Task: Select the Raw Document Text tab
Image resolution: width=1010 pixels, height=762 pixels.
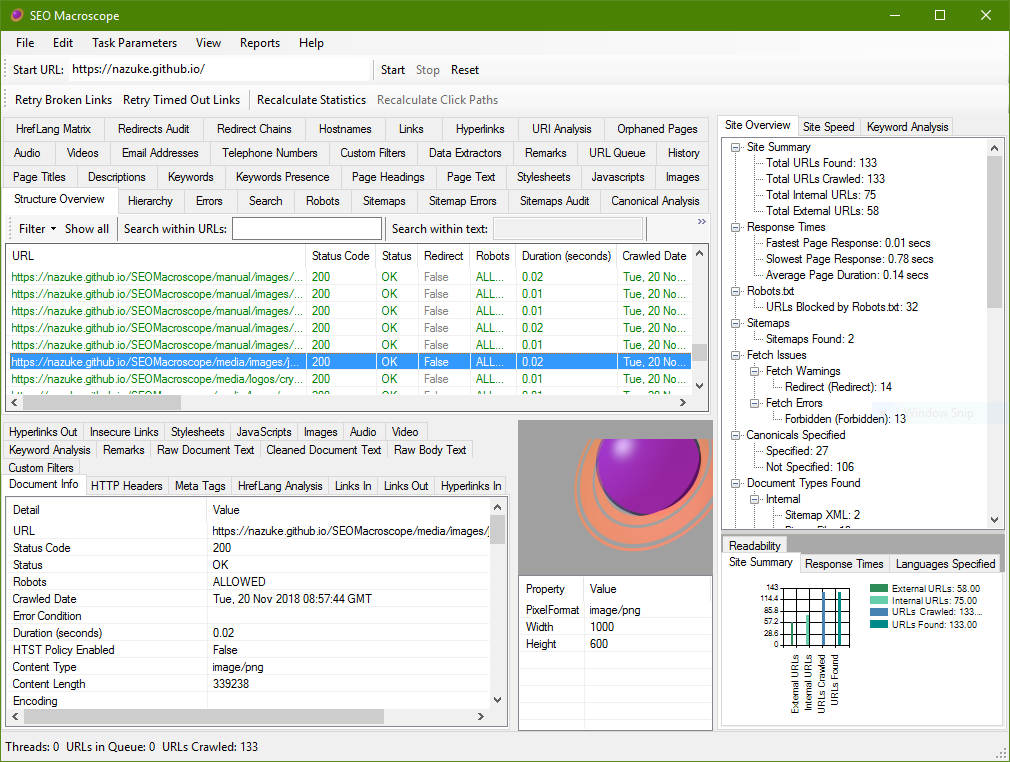Action: (x=205, y=450)
